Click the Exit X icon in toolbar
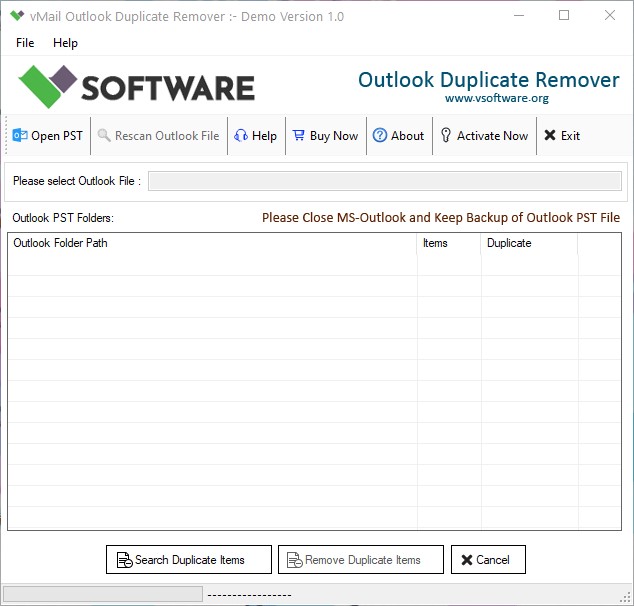 click(x=550, y=135)
